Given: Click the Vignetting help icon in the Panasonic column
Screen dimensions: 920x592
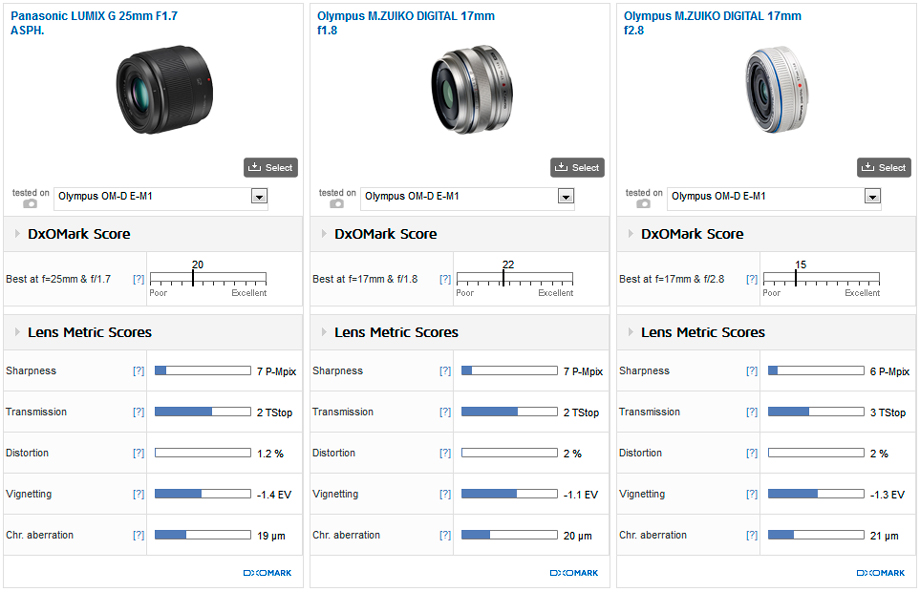Looking at the screenshot, I should coord(138,494).
